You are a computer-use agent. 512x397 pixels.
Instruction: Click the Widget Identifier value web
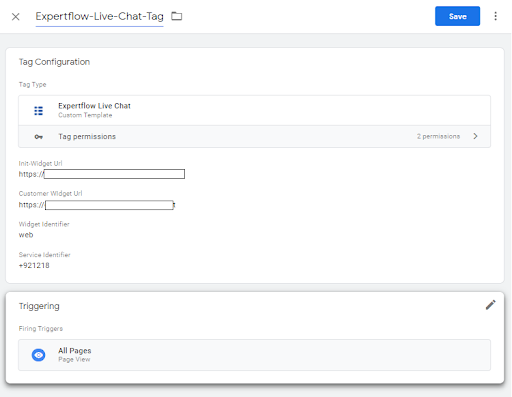tap(26, 235)
